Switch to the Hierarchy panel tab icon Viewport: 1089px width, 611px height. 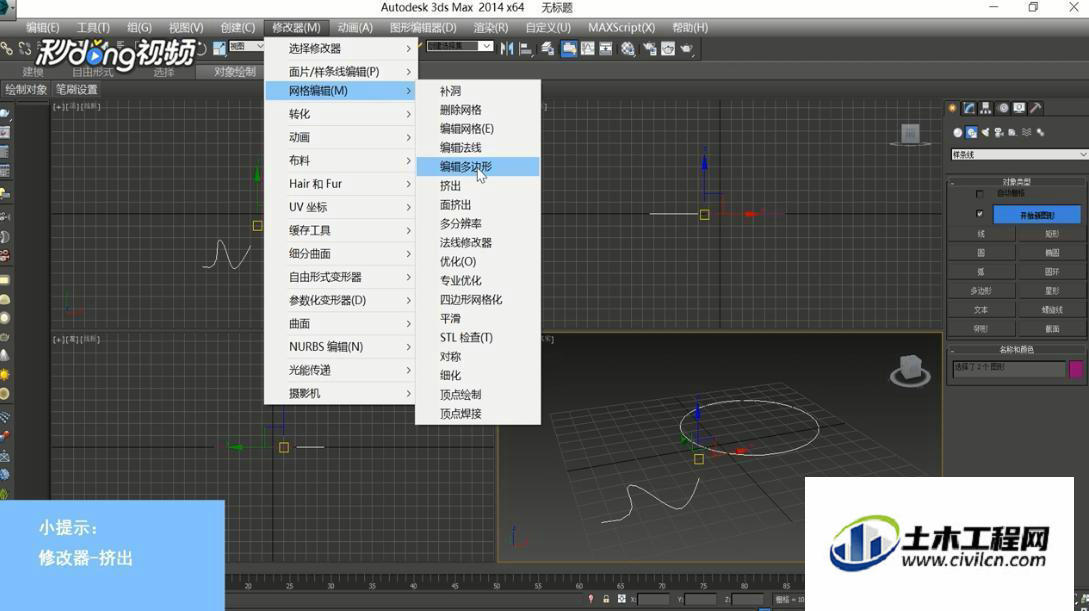[986, 108]
